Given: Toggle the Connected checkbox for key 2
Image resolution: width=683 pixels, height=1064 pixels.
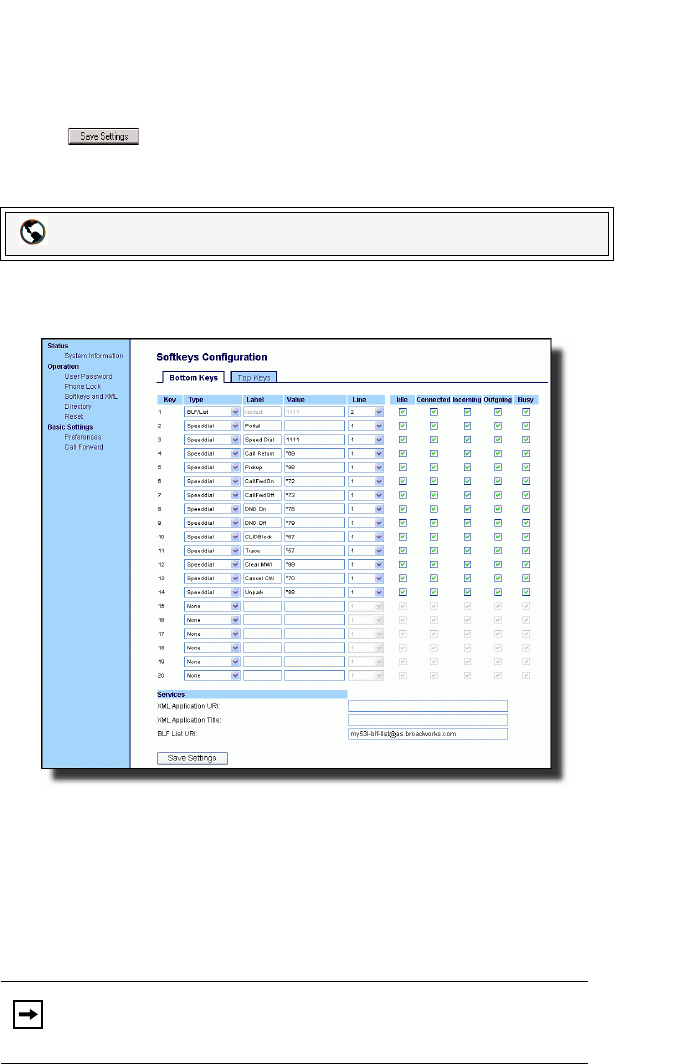Looking at the screenshot, I should click(x=434, y=426).
